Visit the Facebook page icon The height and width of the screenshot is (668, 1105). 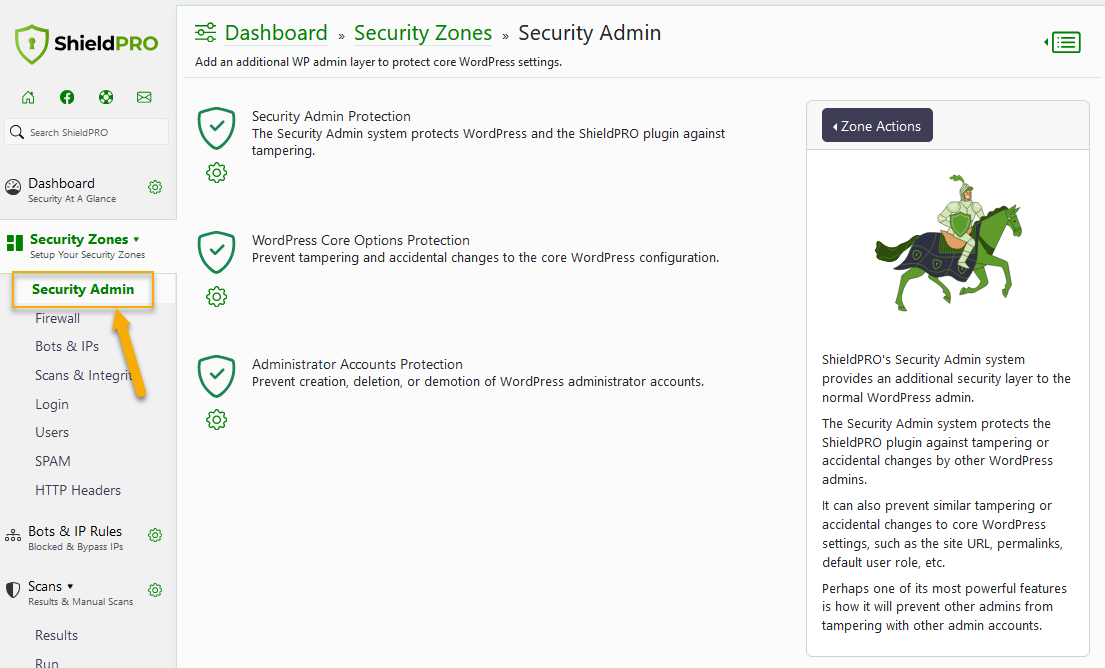[x=66, y=96]
